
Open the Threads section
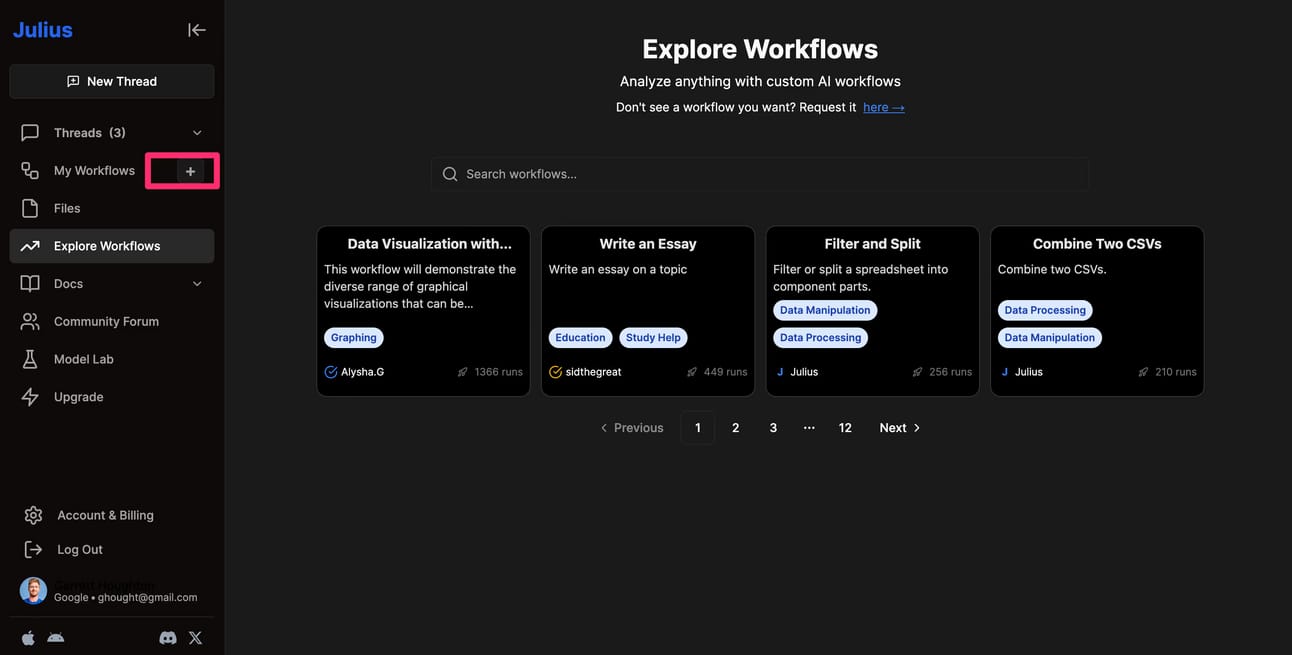pyautogui.click(x=112, y=133)
